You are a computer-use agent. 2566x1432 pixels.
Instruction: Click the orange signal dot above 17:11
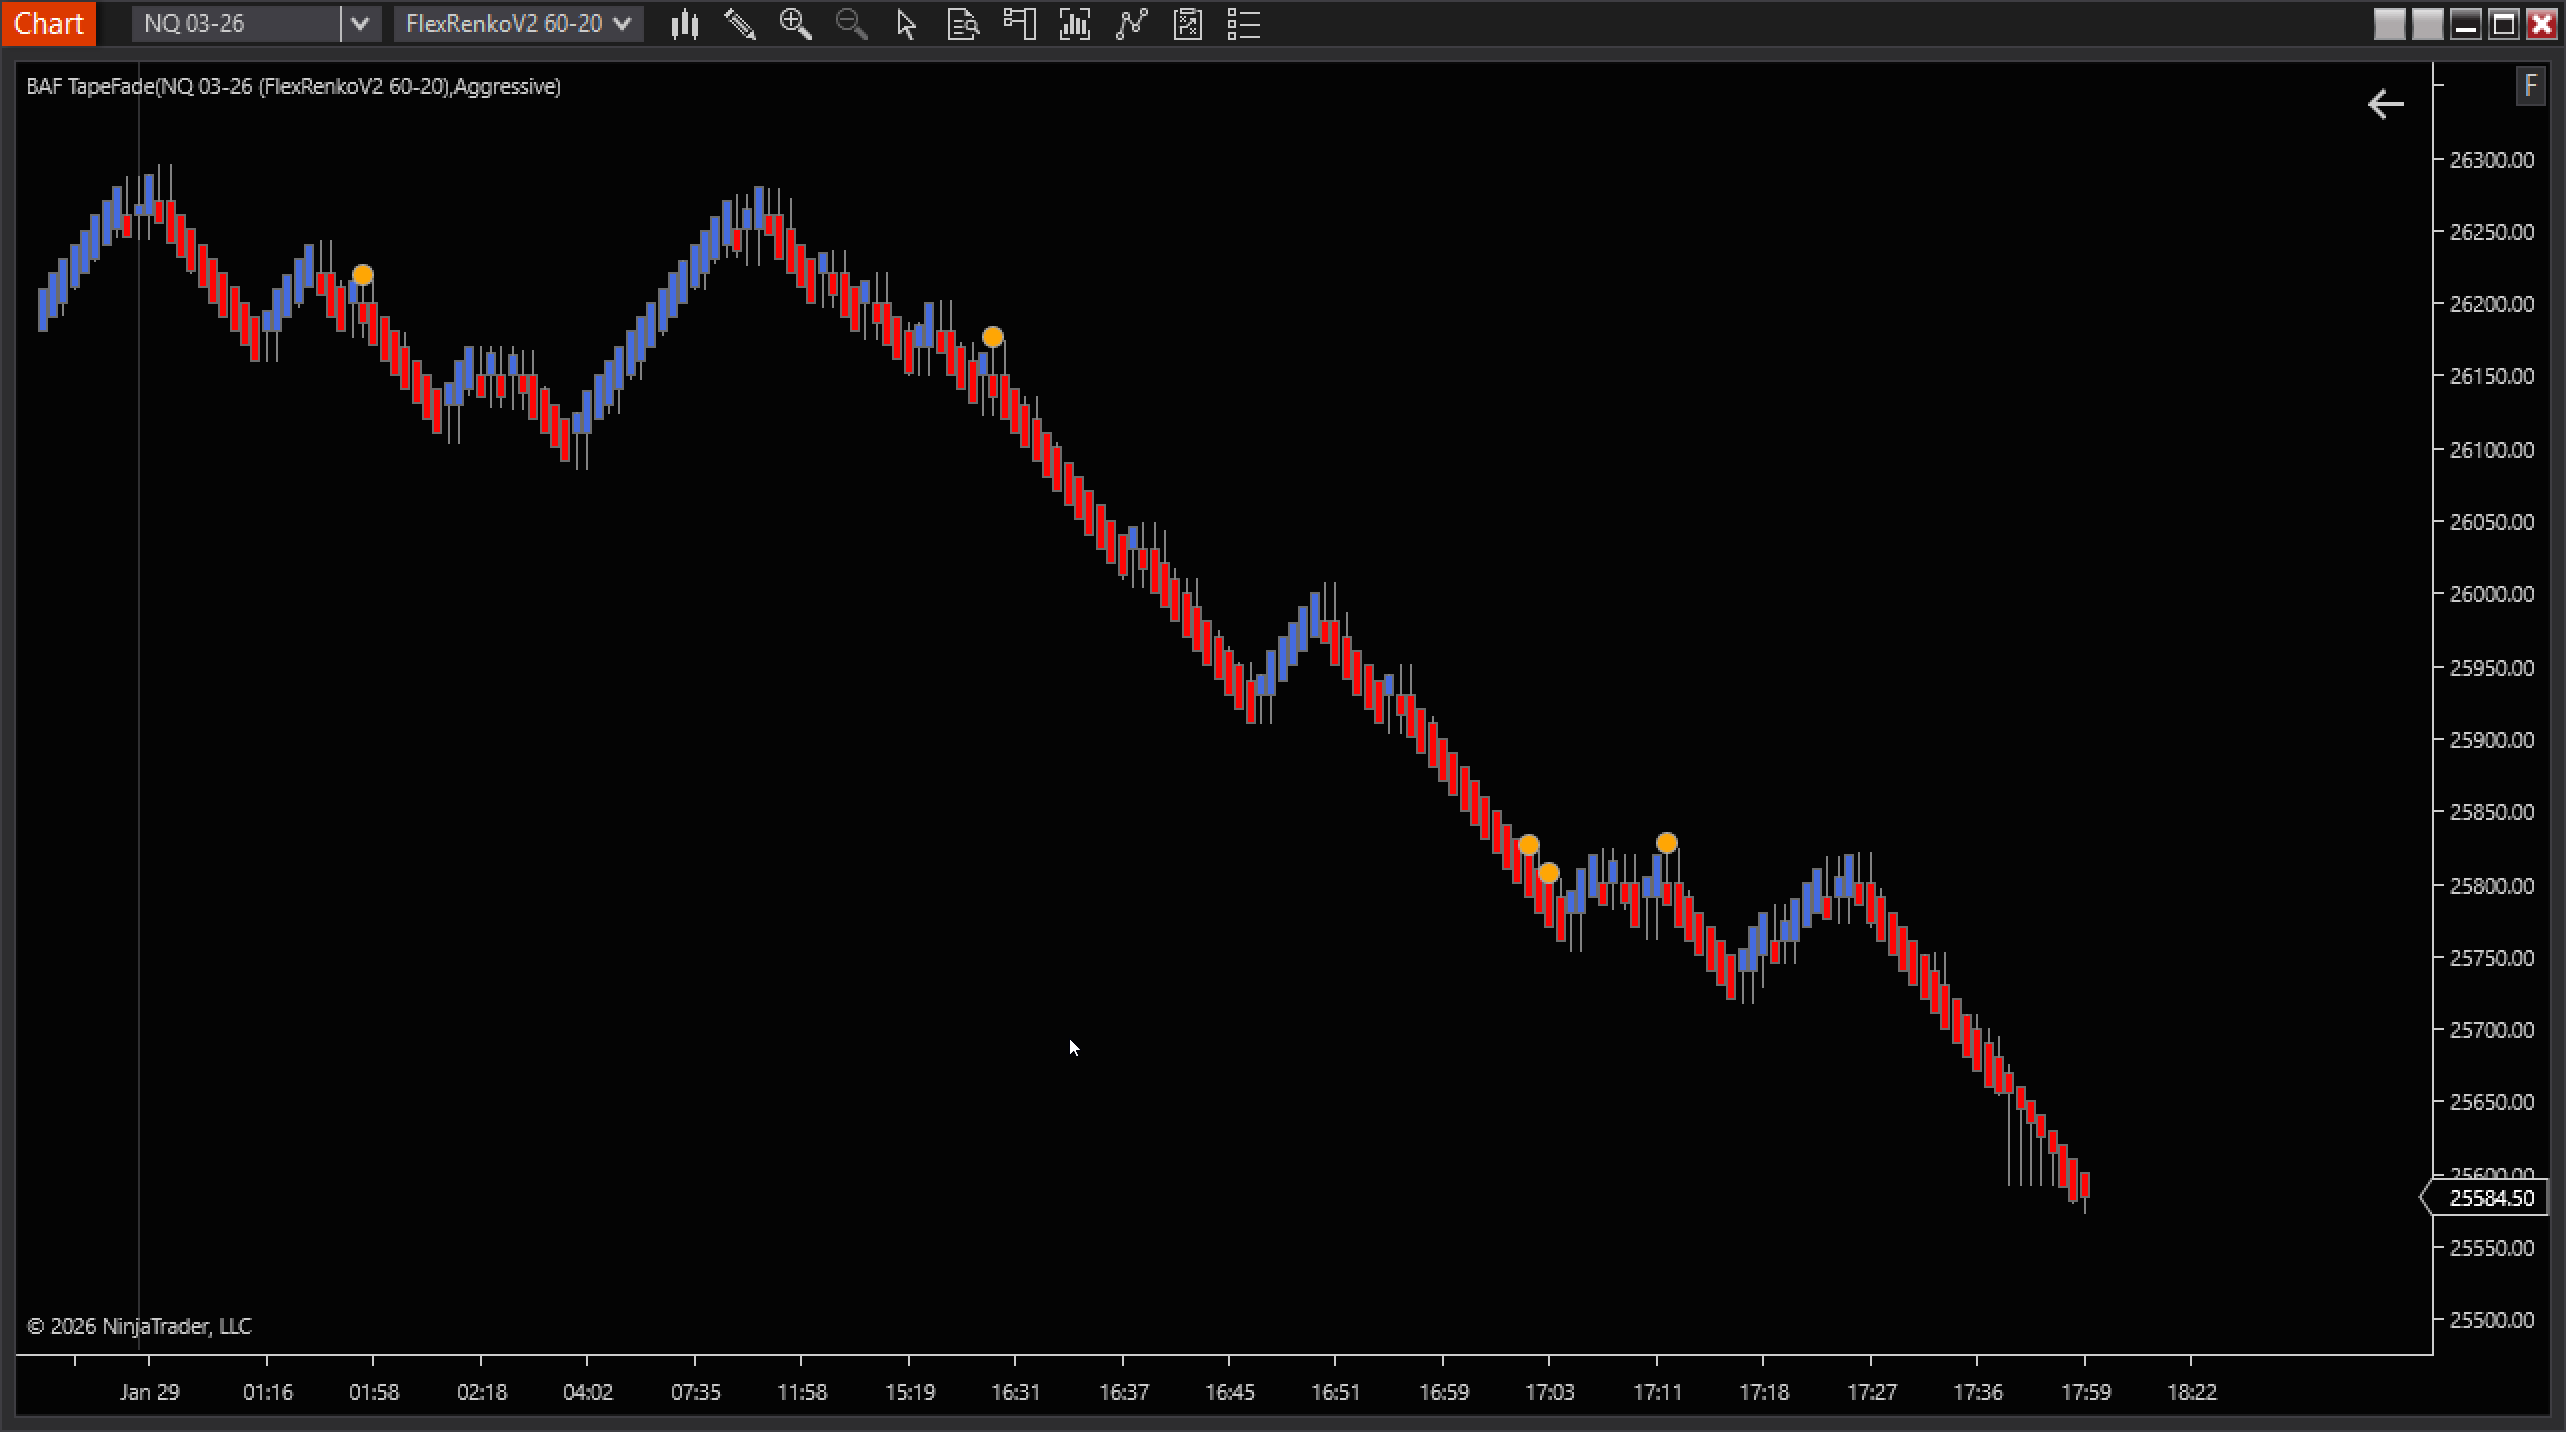[x=1666, y=843]
